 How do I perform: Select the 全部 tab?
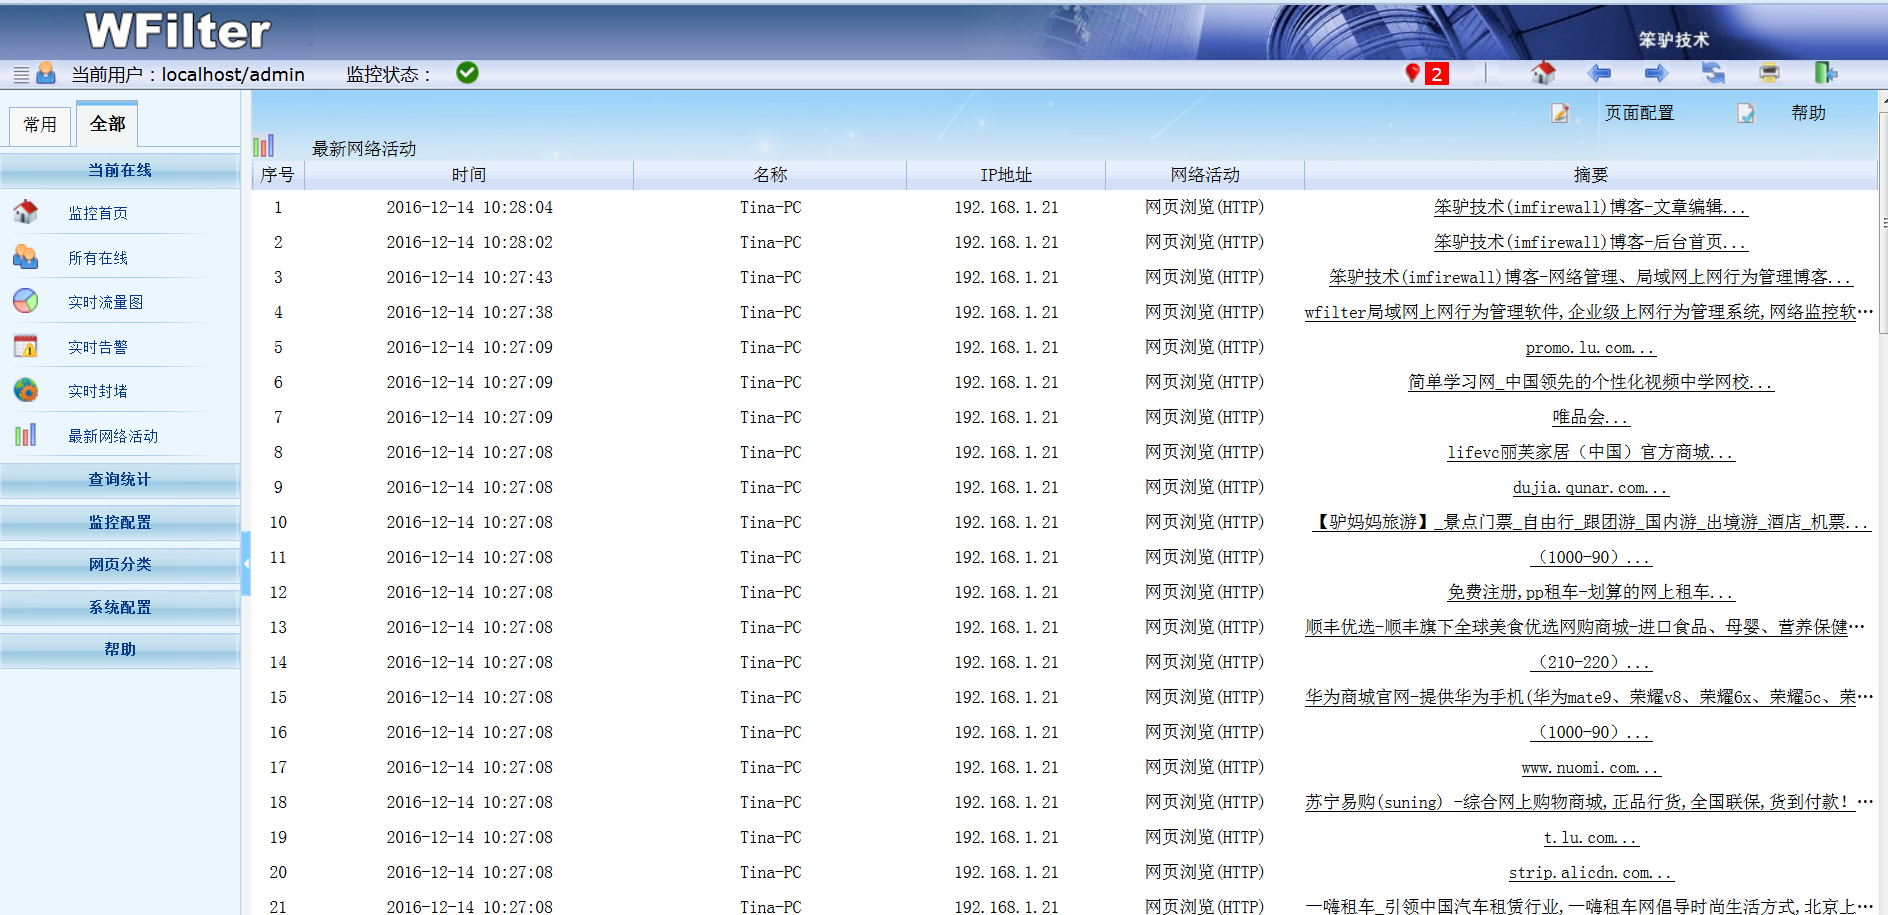[x=107, y=124]
